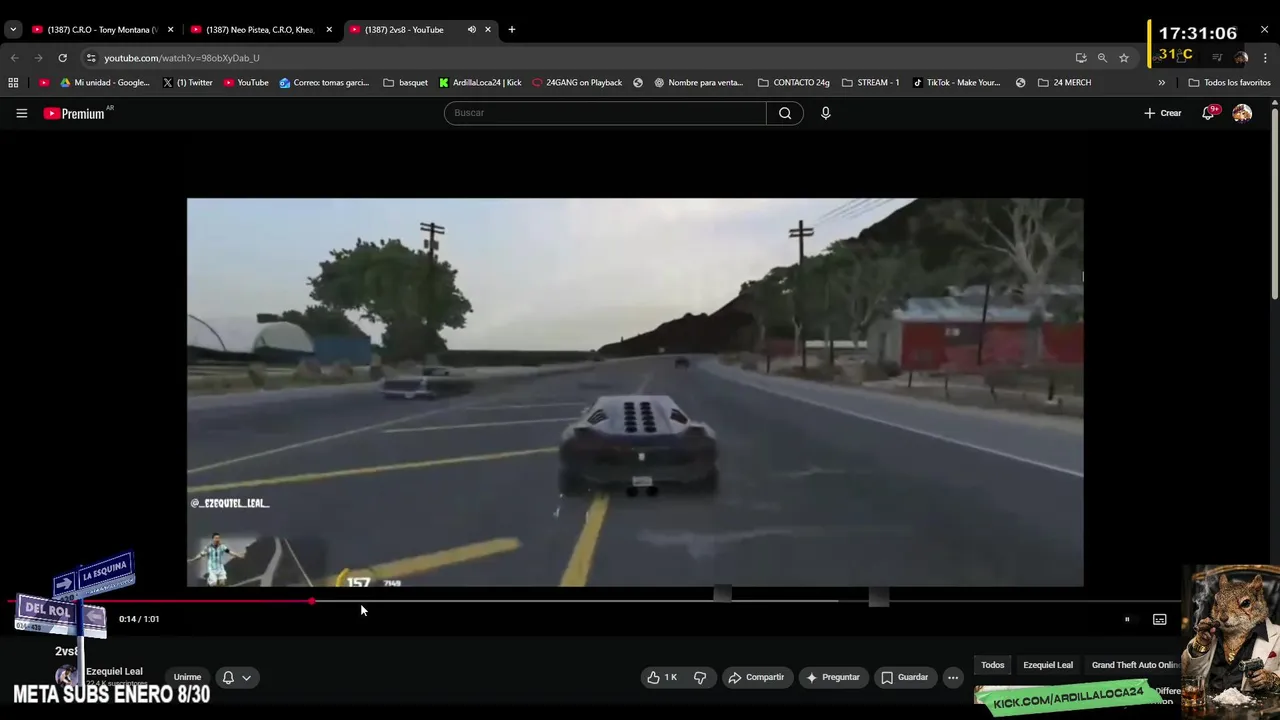Click the red progress scrubber handle

pos(312,601)
